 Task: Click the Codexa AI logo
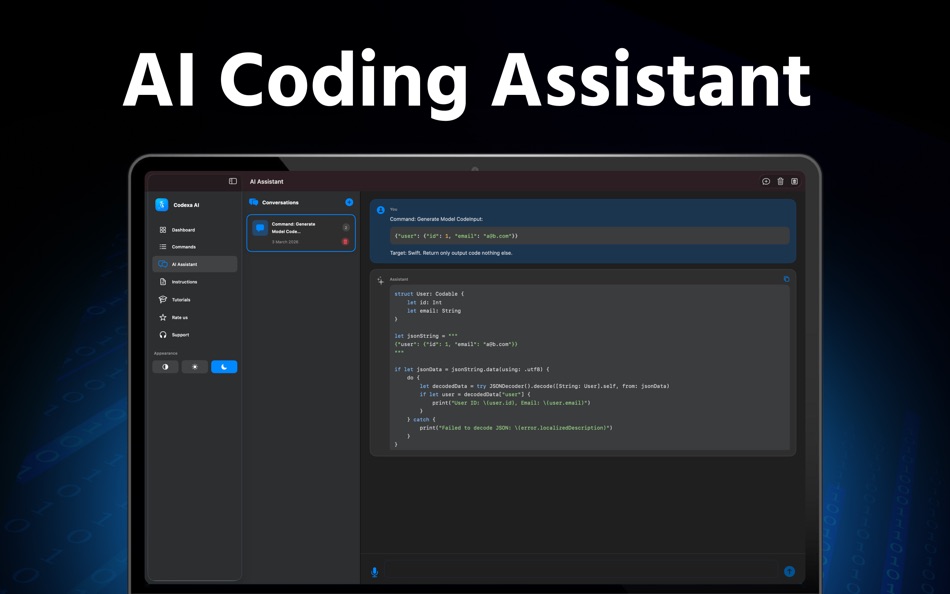coord(161,205)
